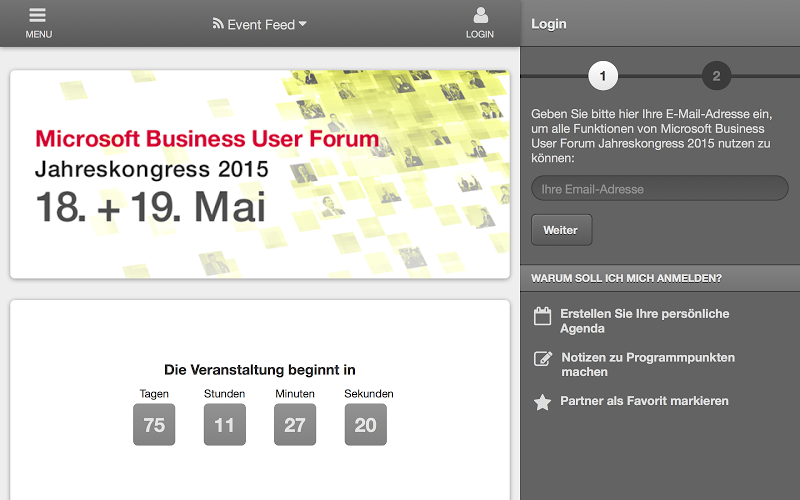
Task: Open the Microsoft Business User Forum banner
Action: [x=260, y=174]
